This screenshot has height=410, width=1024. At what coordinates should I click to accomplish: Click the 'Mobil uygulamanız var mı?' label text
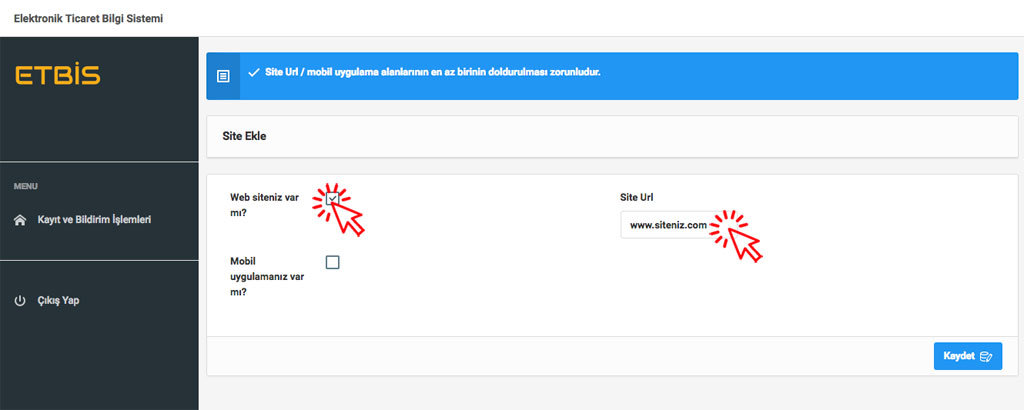coord(266,276)
